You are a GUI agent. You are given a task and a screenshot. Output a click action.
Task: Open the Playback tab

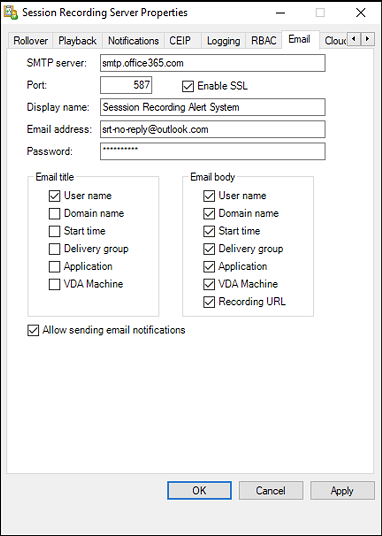pos(77,41)
